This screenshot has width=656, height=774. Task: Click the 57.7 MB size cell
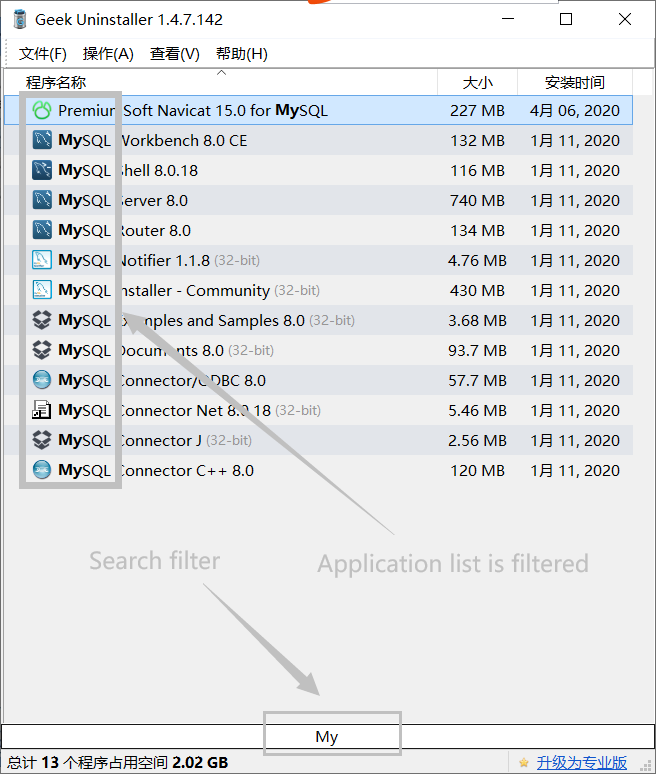click(x=477, y=380)
